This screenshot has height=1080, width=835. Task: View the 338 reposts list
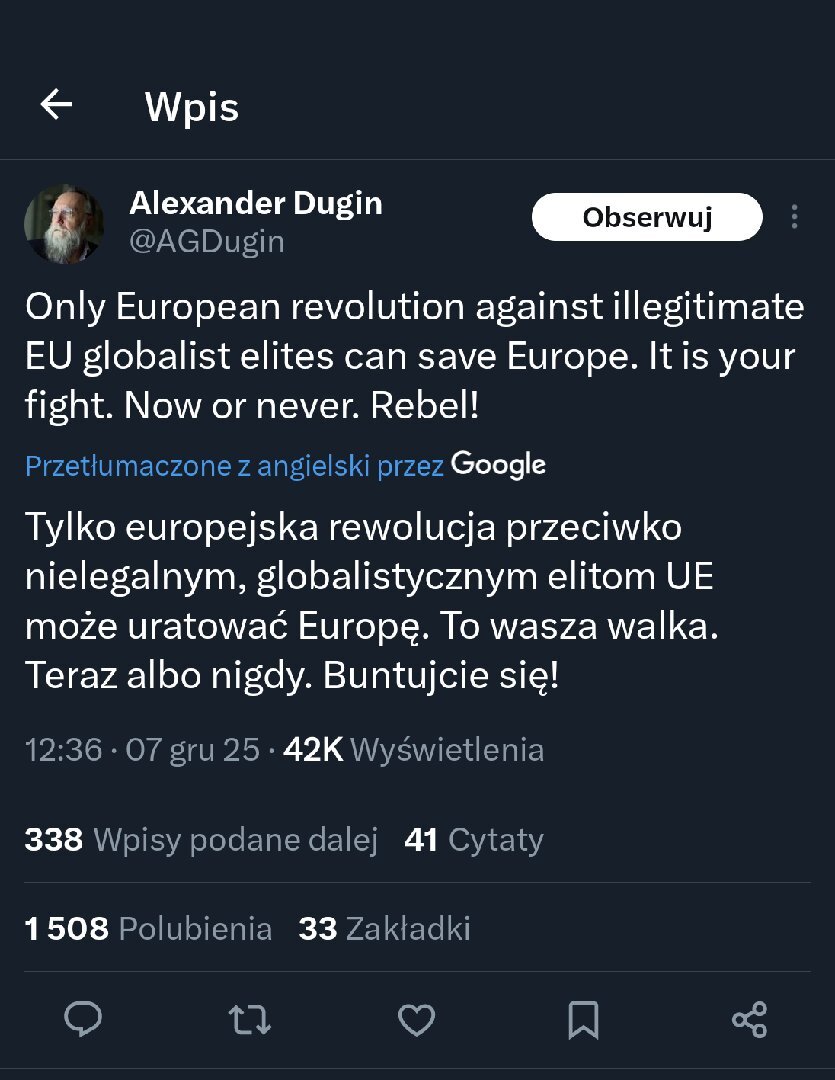click(201, 840)
